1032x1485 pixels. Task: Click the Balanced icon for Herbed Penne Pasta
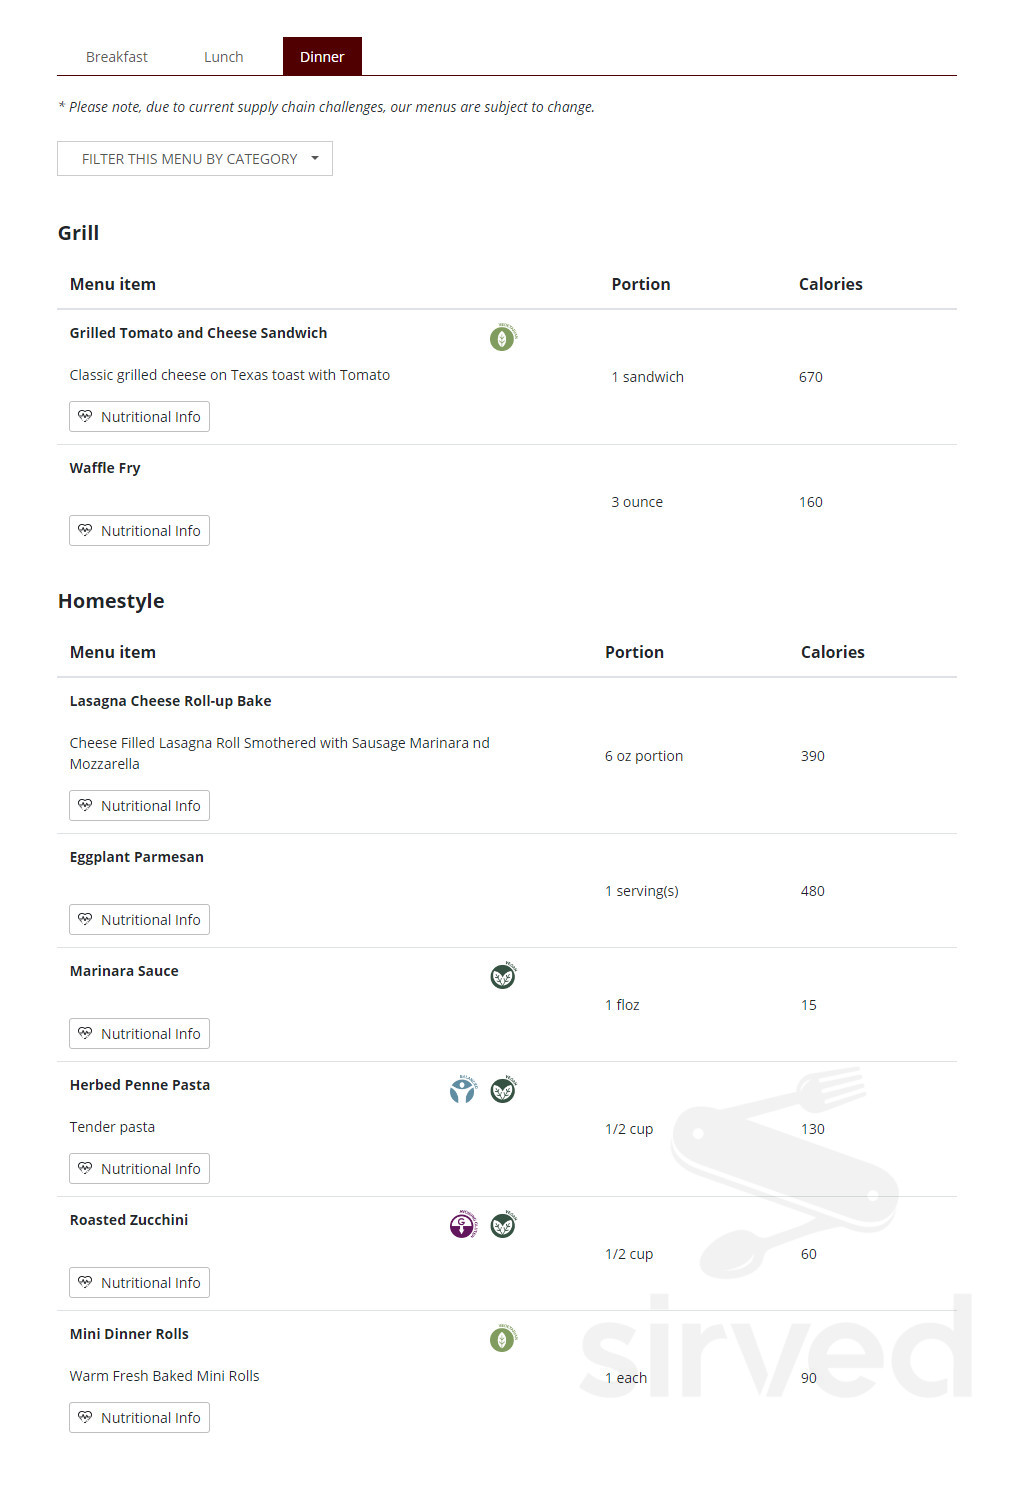(x=462, y=1090)
